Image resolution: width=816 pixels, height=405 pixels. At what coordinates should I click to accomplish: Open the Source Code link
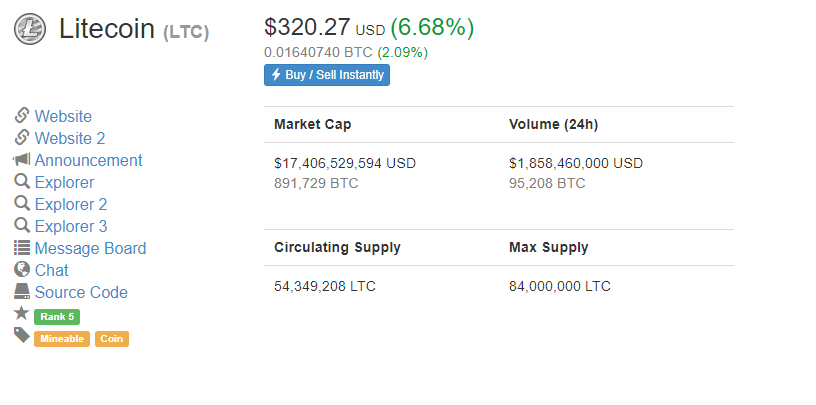pos(81,292)
